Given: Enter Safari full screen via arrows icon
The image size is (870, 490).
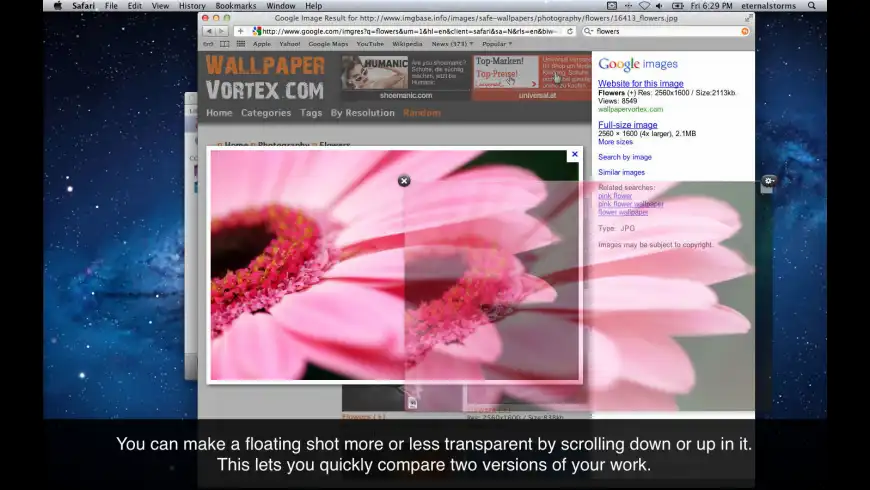Looking at the screenshot, I should pos(748,18).
